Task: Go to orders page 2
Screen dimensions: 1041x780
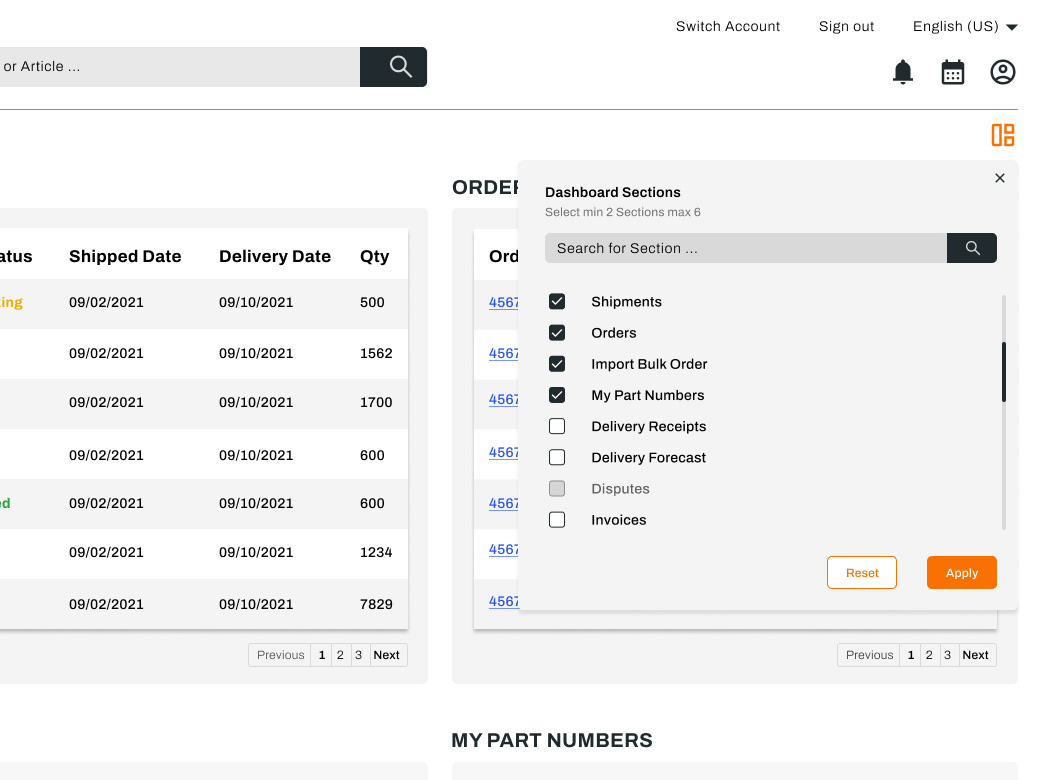Action: (x=929, y=655)
